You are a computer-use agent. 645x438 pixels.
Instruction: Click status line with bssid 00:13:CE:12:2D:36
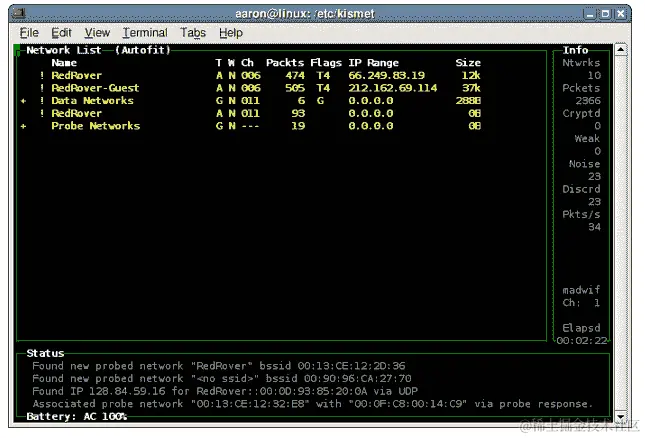coord(219,366)
